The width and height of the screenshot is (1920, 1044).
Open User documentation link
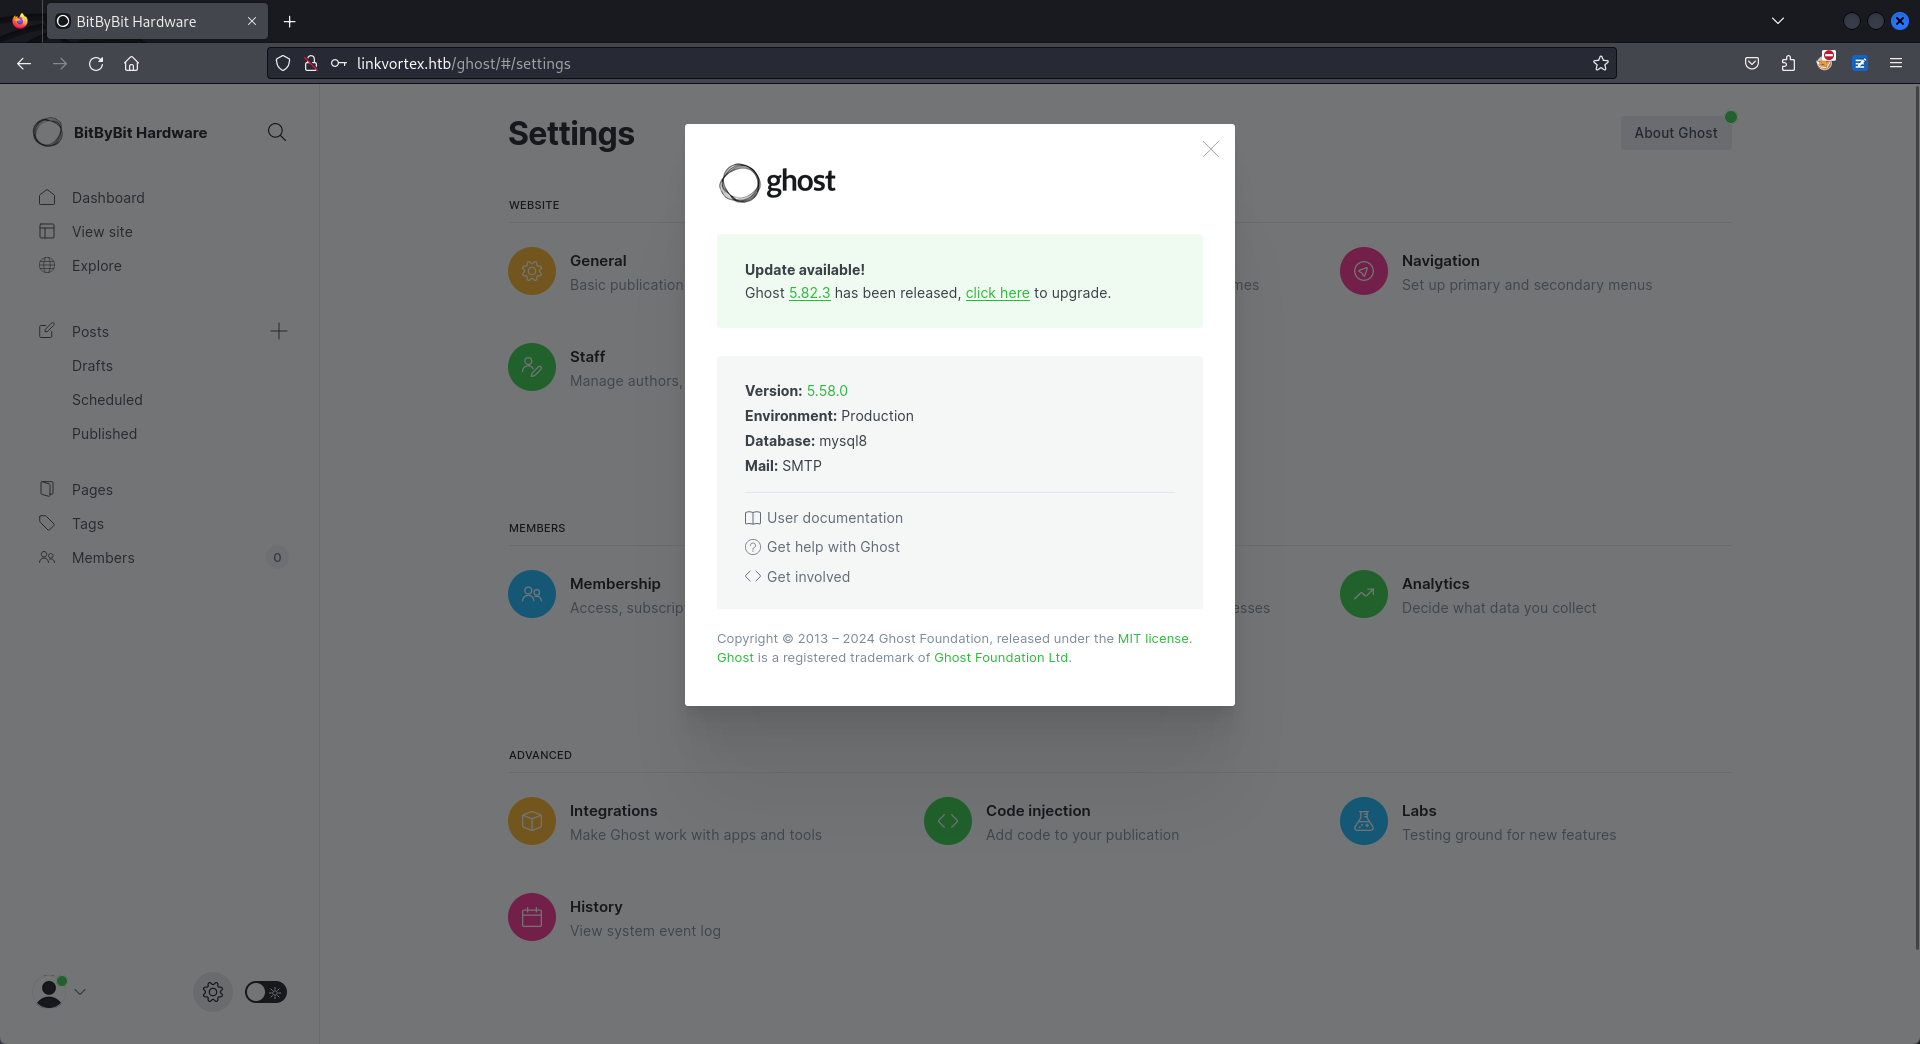coord(824,518)
